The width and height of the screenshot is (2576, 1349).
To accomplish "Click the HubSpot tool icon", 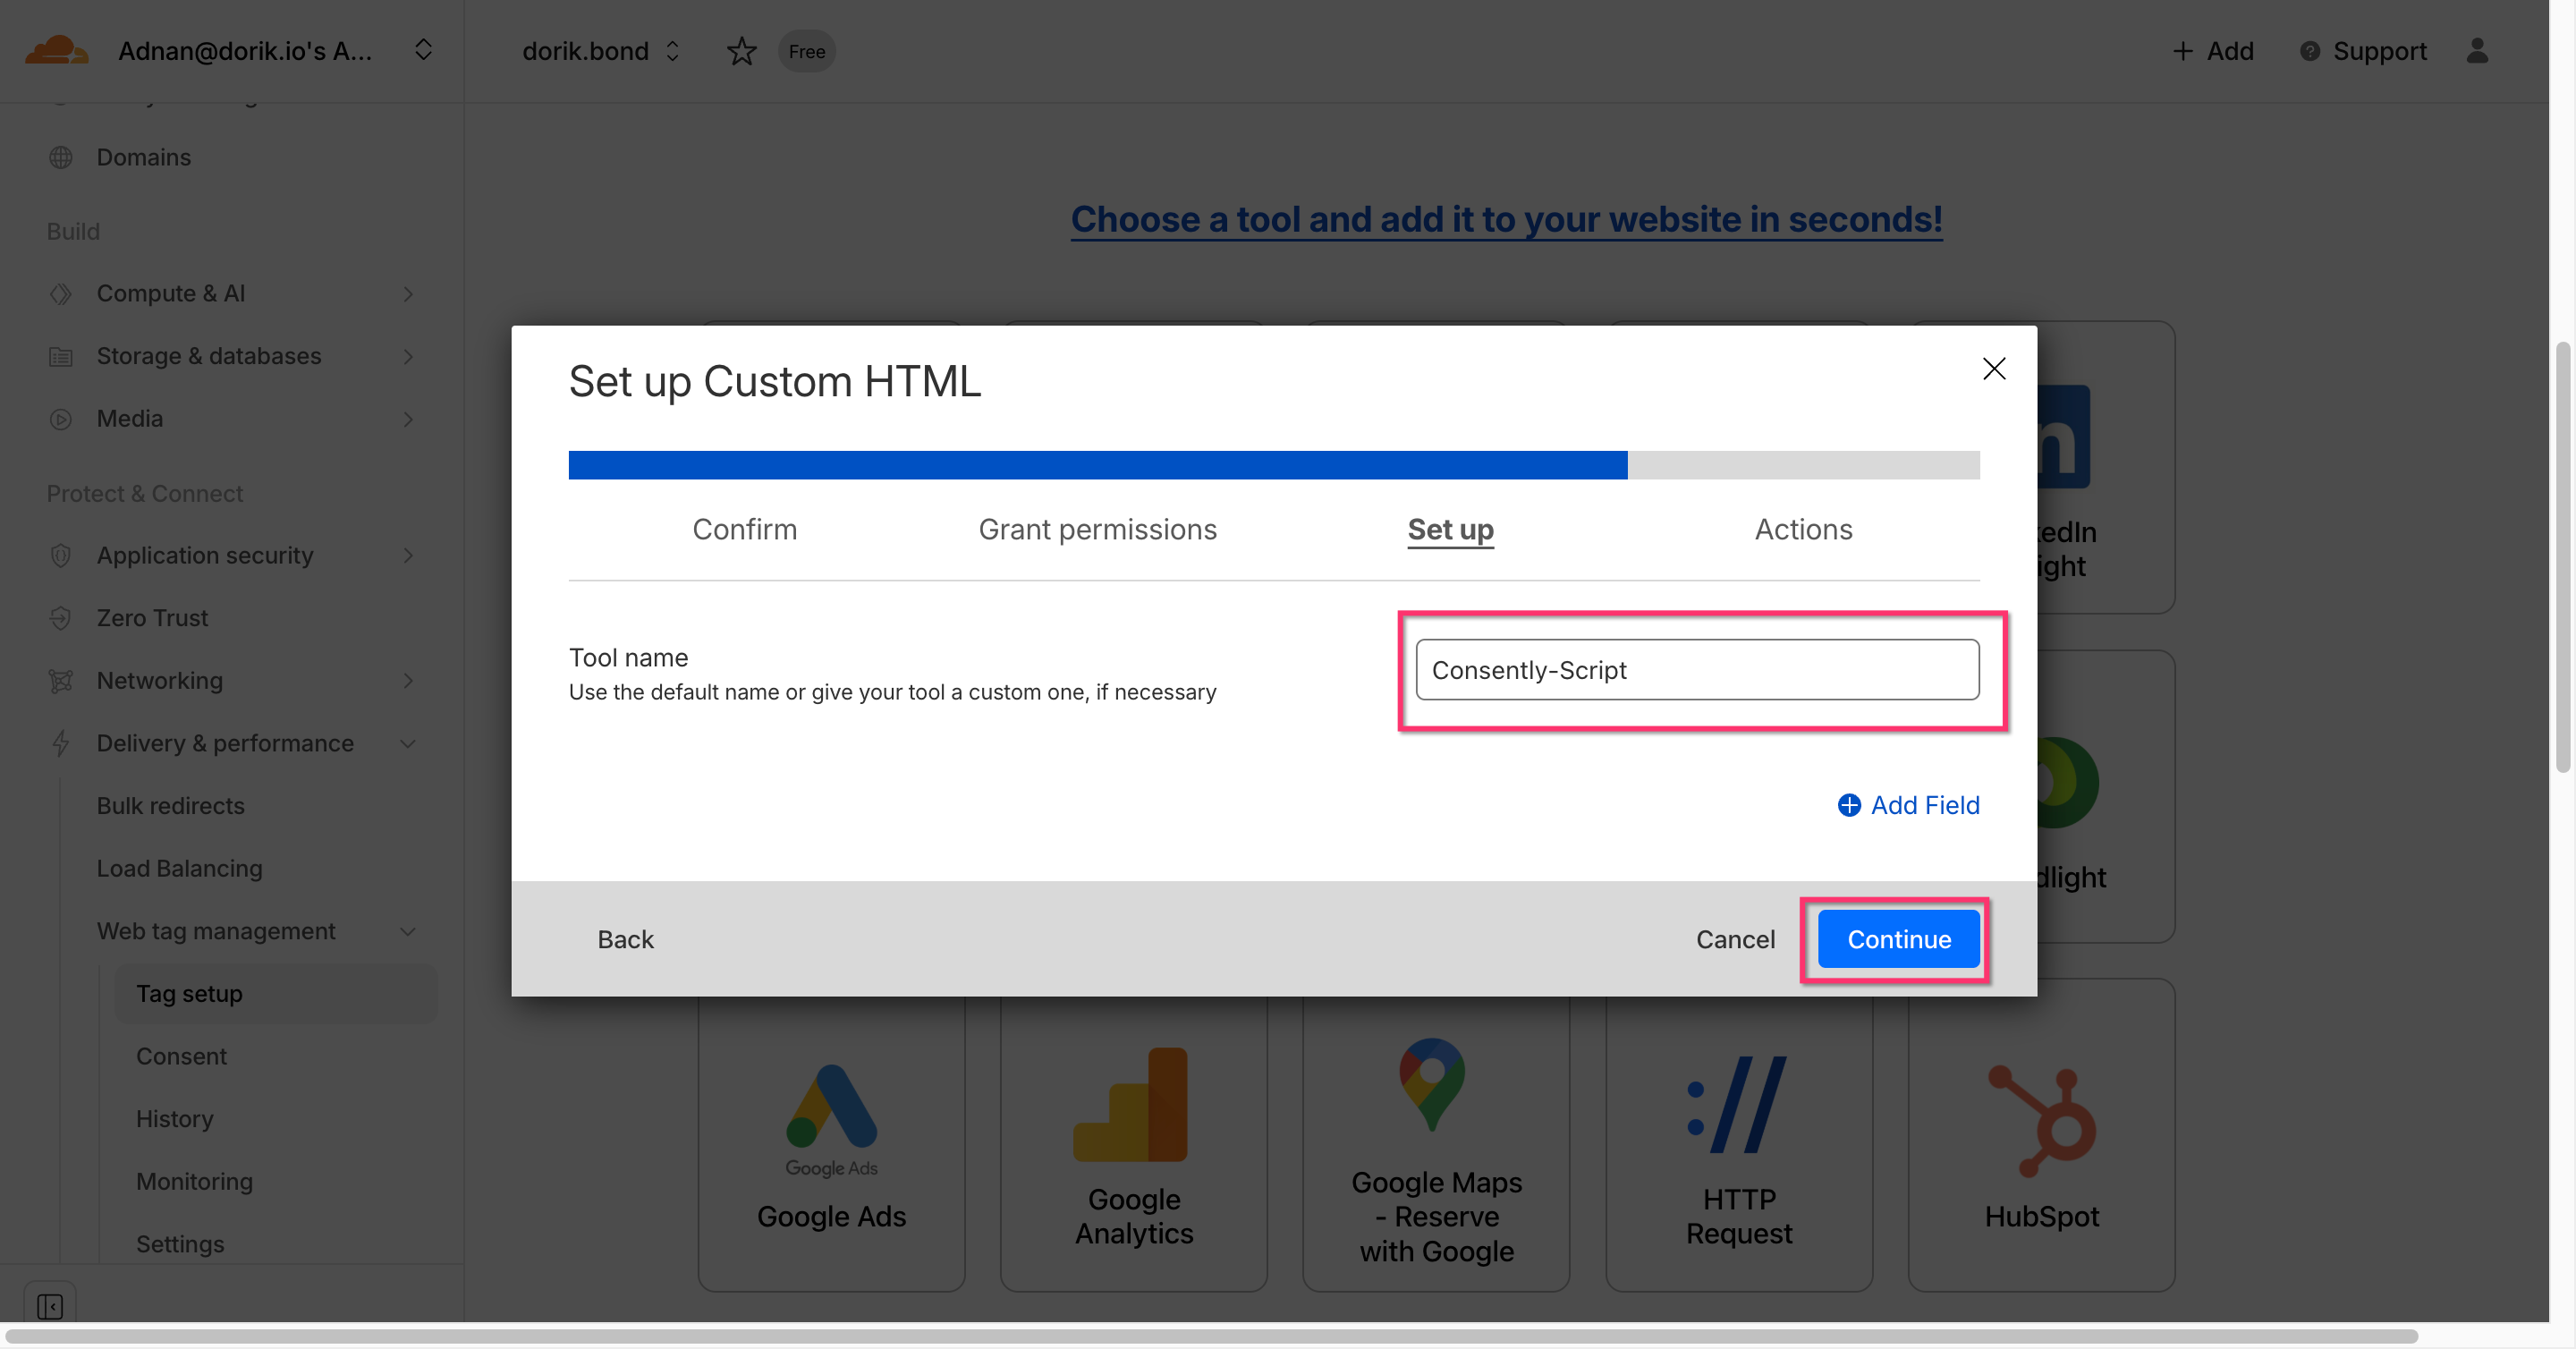I will (x=2041, y=1120).
